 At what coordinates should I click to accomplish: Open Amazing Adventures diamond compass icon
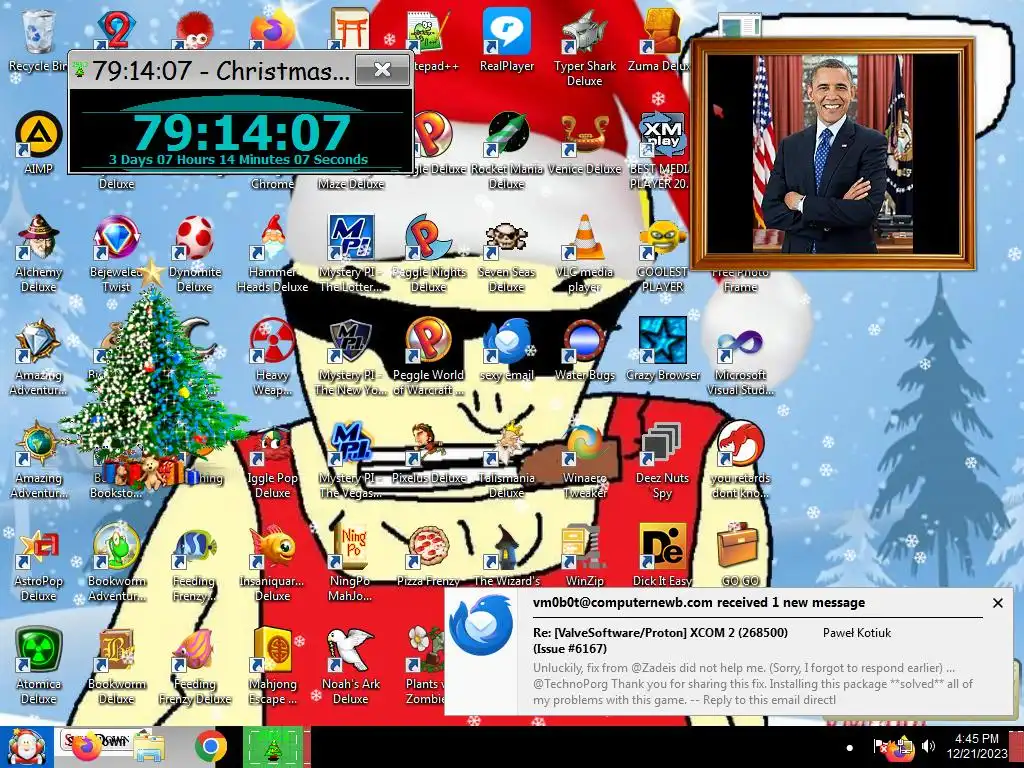tap(39, 358)
